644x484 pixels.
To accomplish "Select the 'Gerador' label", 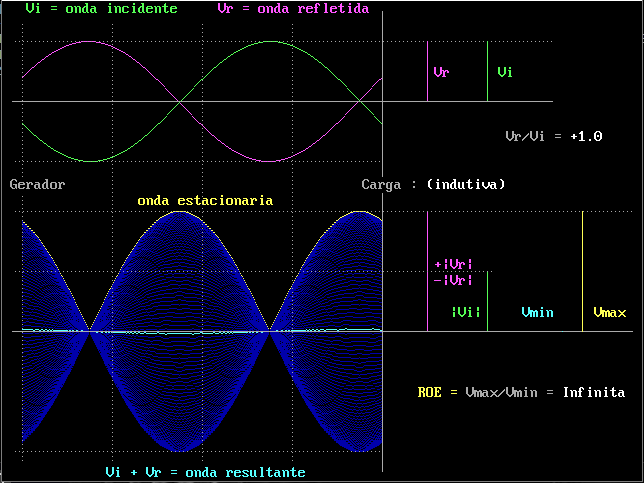I will [x=37, y=184].
